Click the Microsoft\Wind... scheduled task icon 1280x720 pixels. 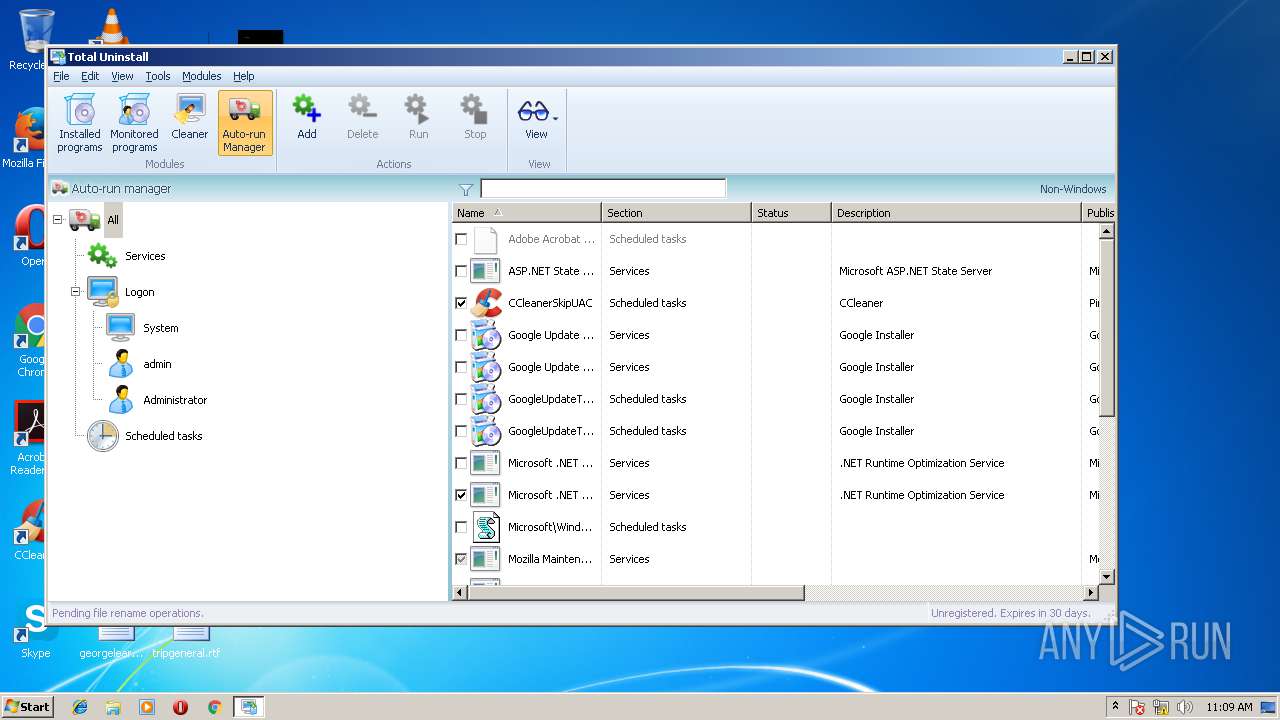pyautogui.click(x=486, y=527)
